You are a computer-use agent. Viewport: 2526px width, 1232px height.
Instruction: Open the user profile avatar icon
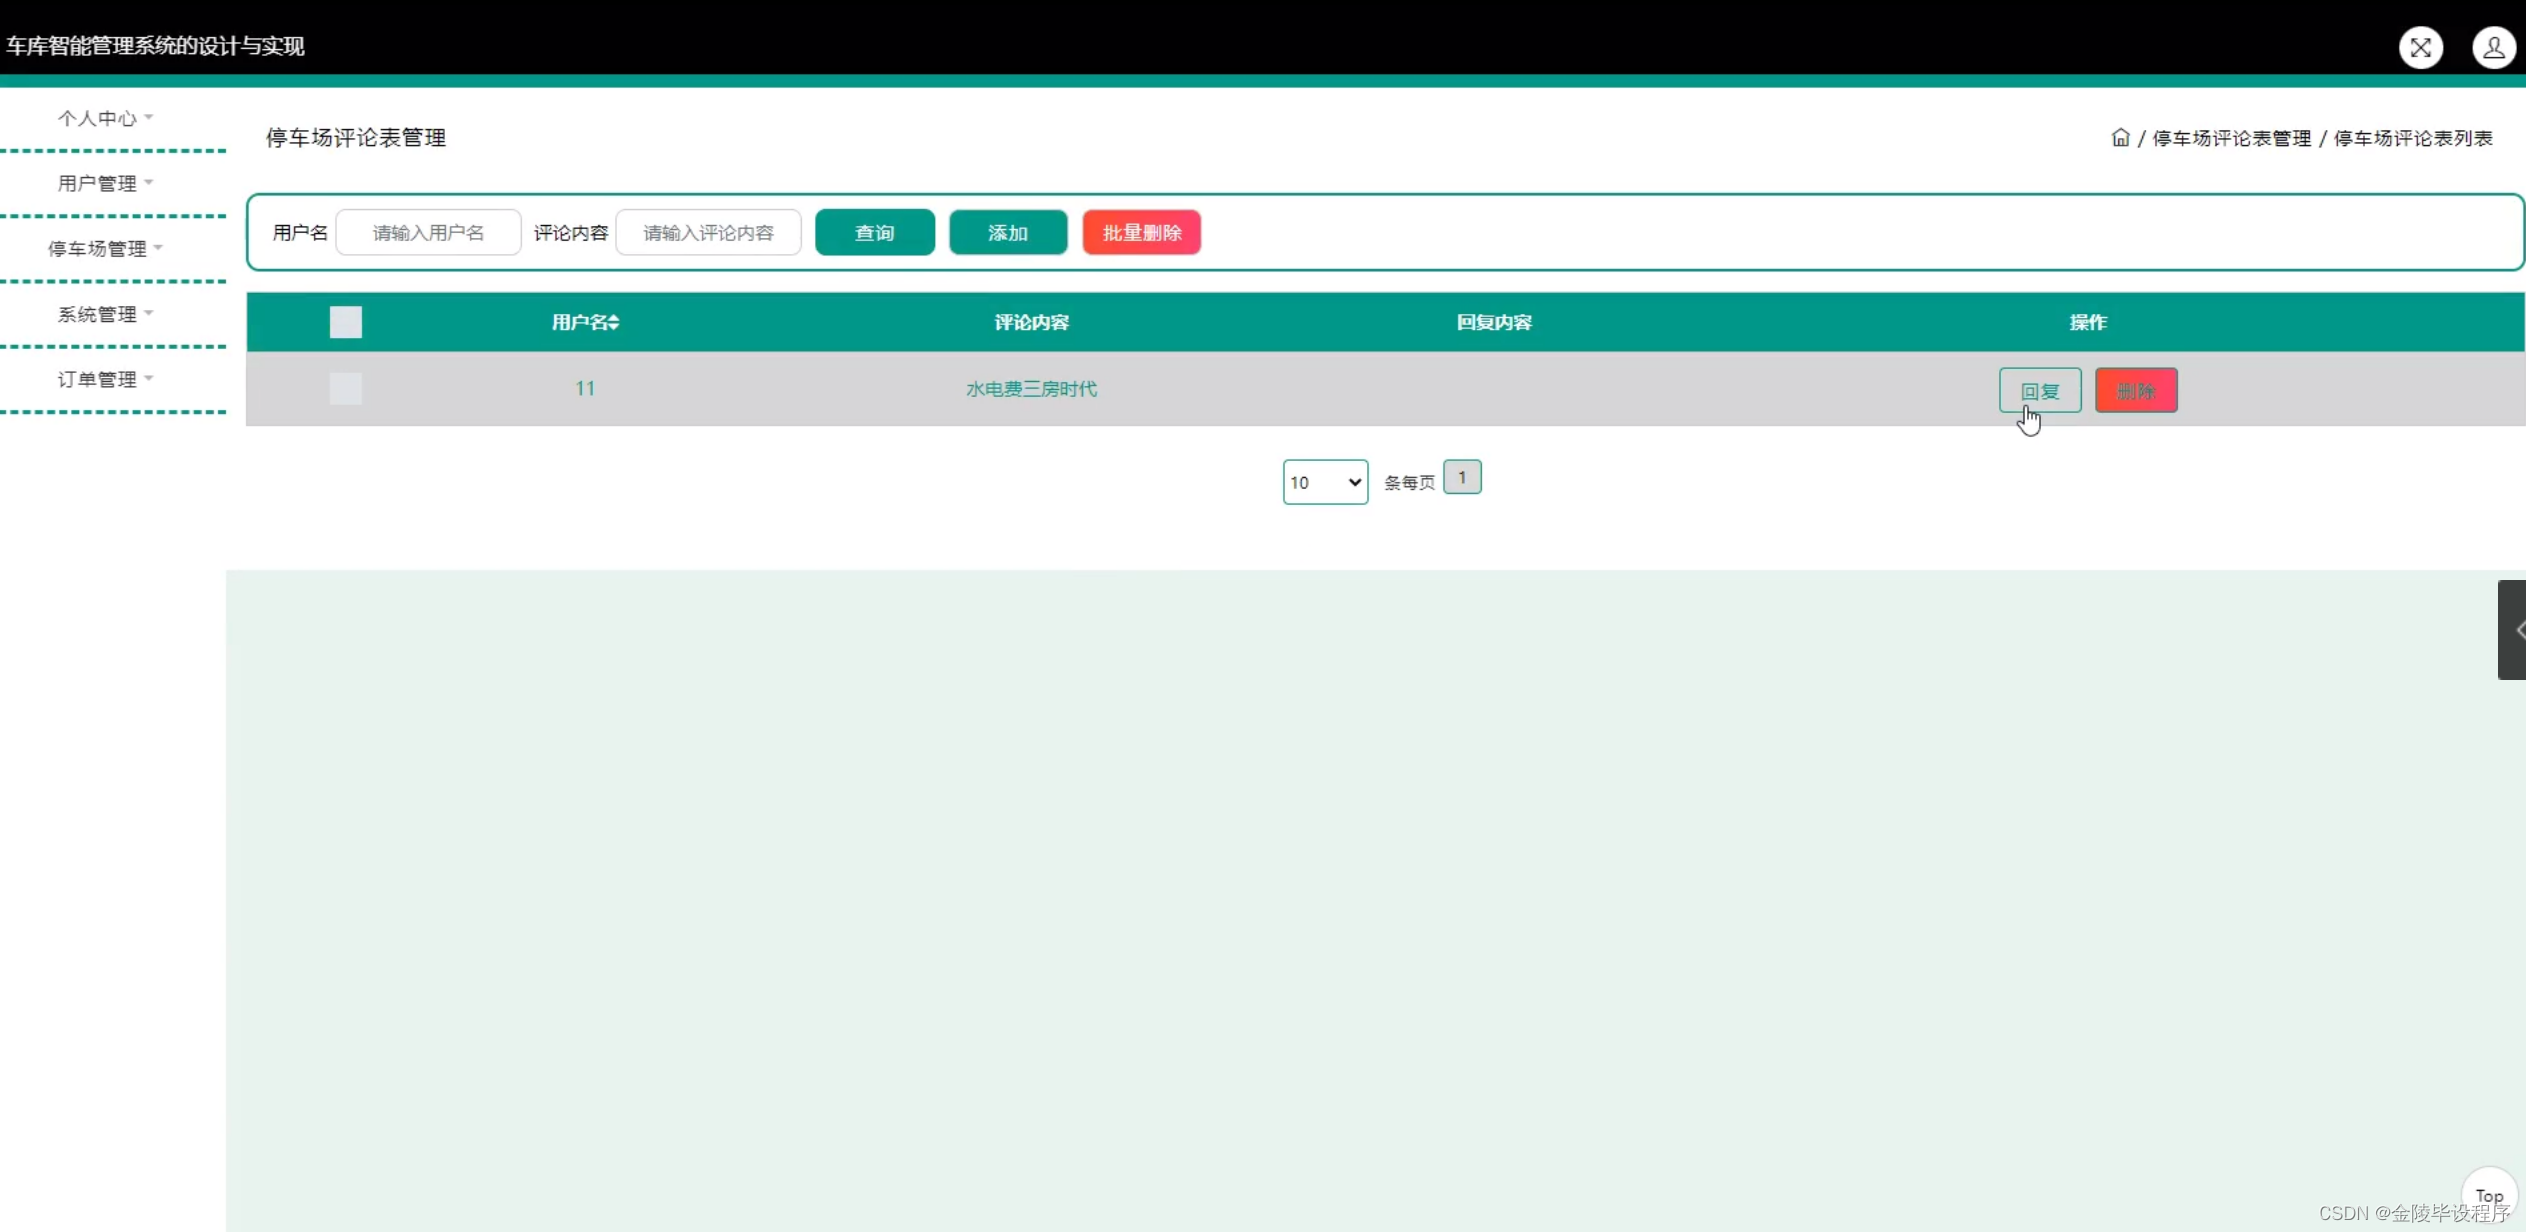coord(2493,47)
